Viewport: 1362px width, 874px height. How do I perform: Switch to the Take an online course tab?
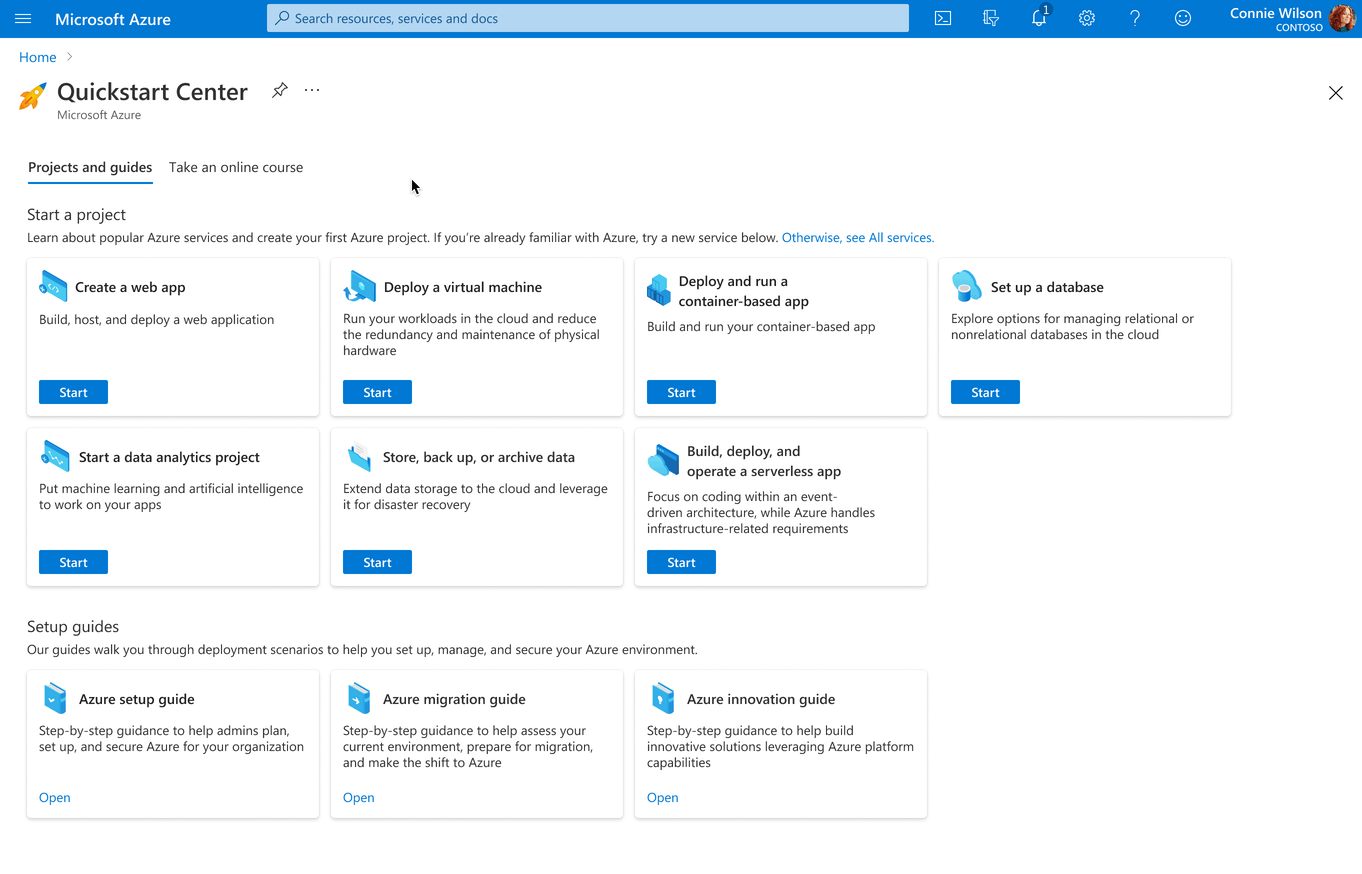236,167
